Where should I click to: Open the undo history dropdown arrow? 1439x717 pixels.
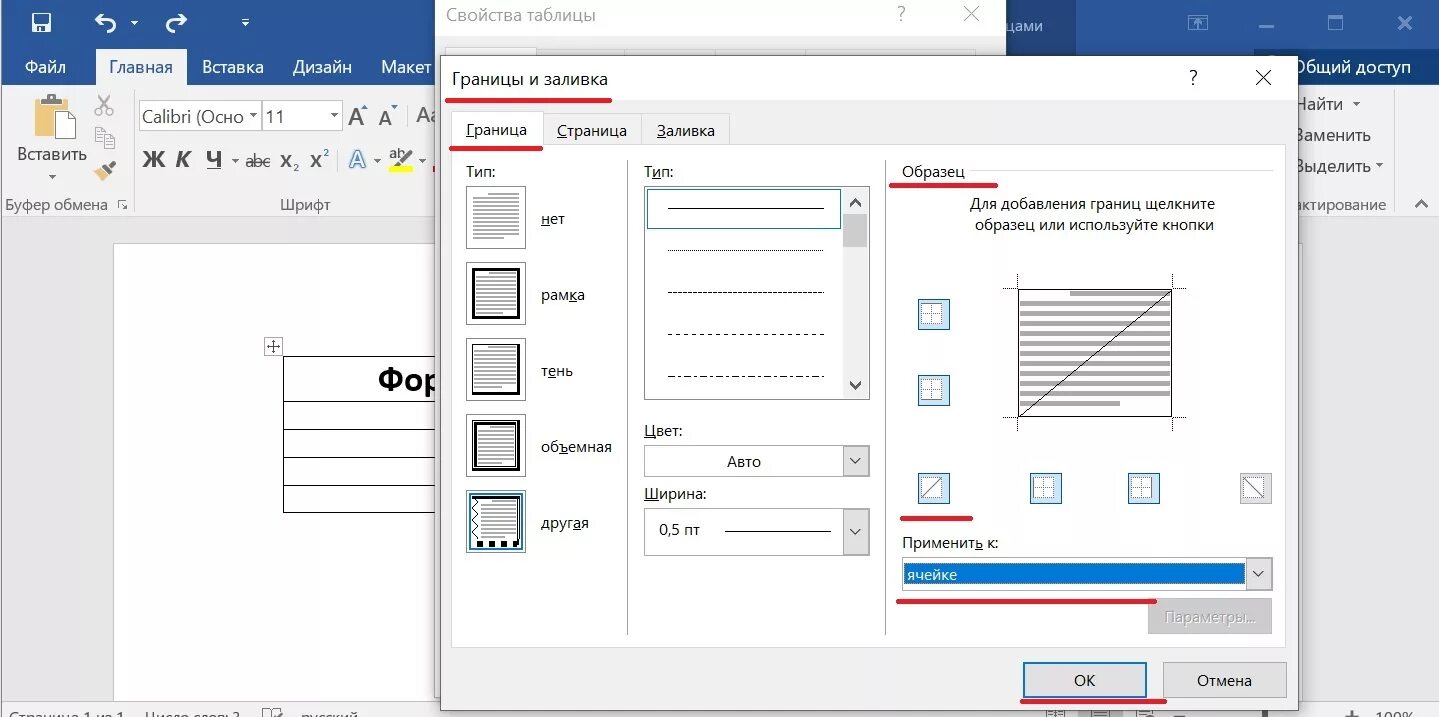[135, 23]
